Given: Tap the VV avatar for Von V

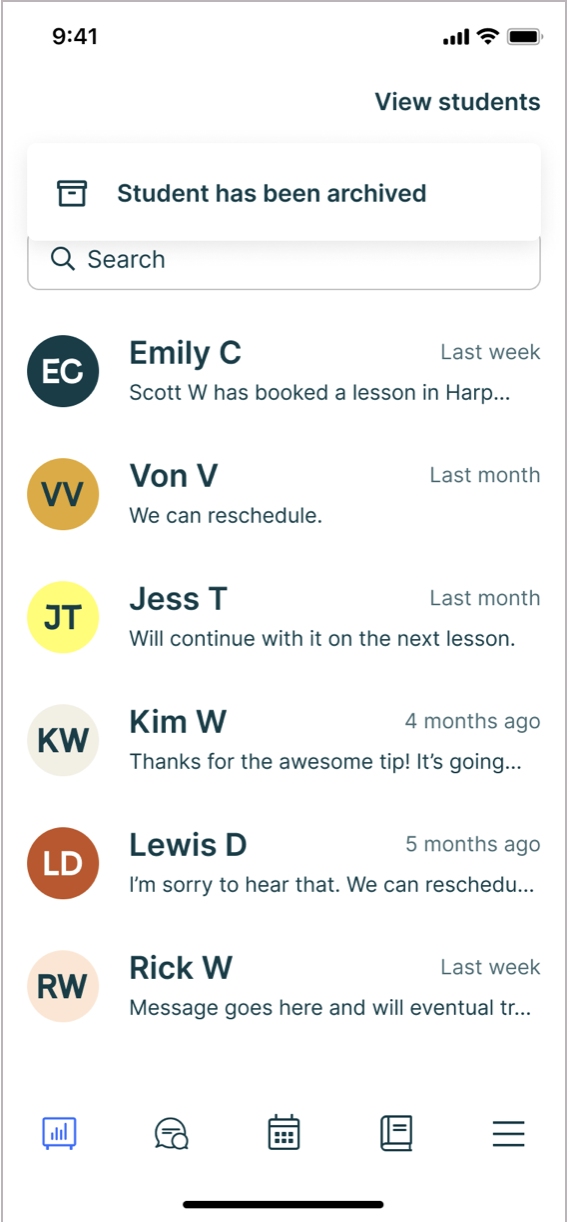Looking at the screenshot, I should tap(63, 494).
